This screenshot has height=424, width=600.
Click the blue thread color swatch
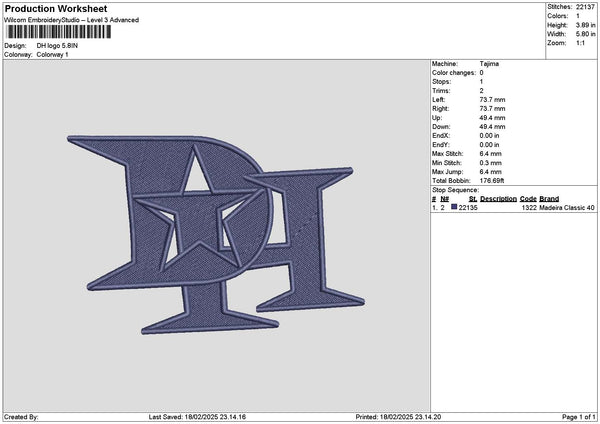(454, 207)
